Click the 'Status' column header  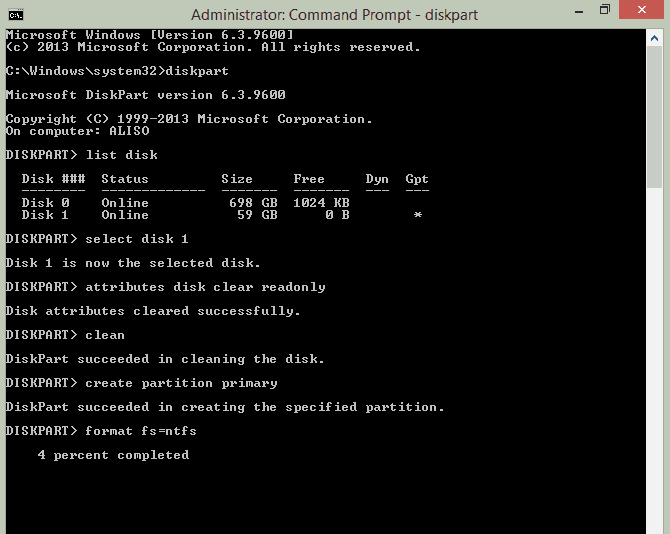[x=125, y=179]
